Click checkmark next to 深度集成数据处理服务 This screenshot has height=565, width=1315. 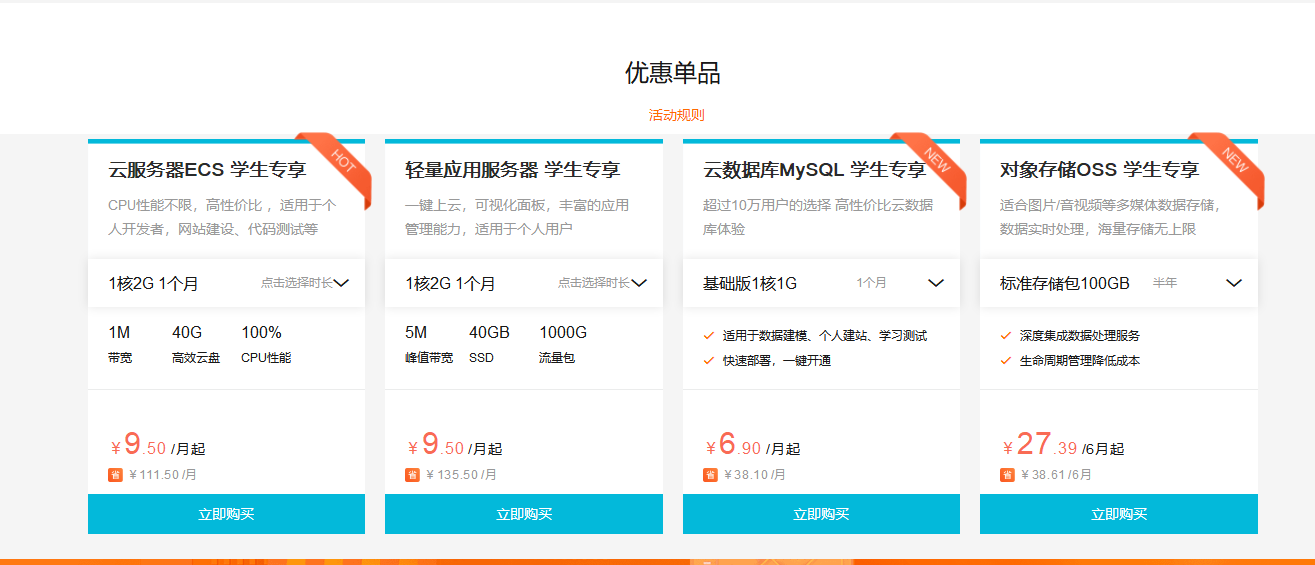pos(1006,336)
